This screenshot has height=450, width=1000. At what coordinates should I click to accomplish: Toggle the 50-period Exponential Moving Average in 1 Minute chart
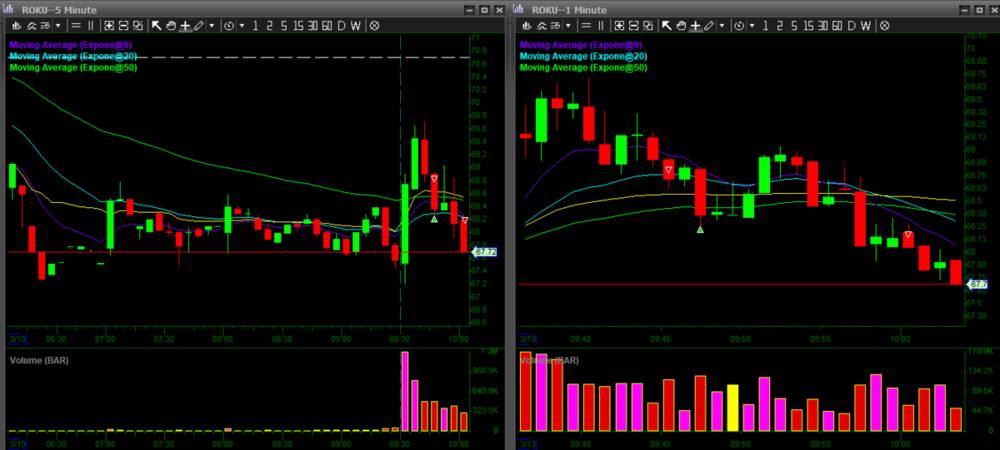pos(583,68)
